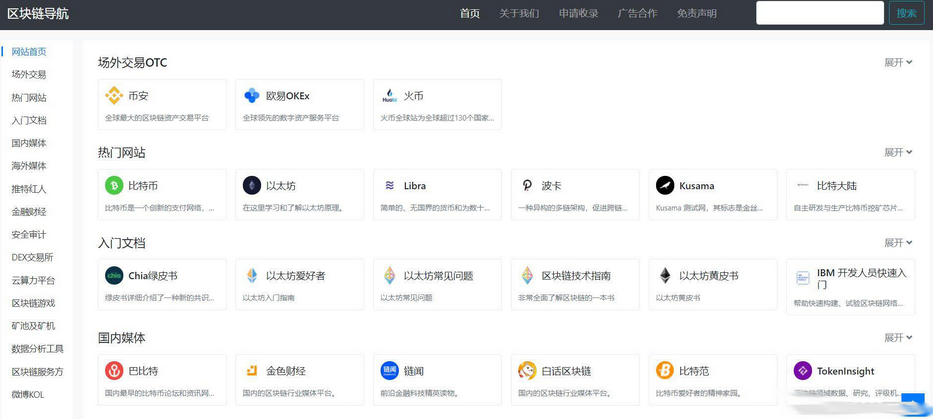Screen dimensions: 937x419
Task: Select 热门网站 in the sidebar
Action: click(x=29, y=97)
